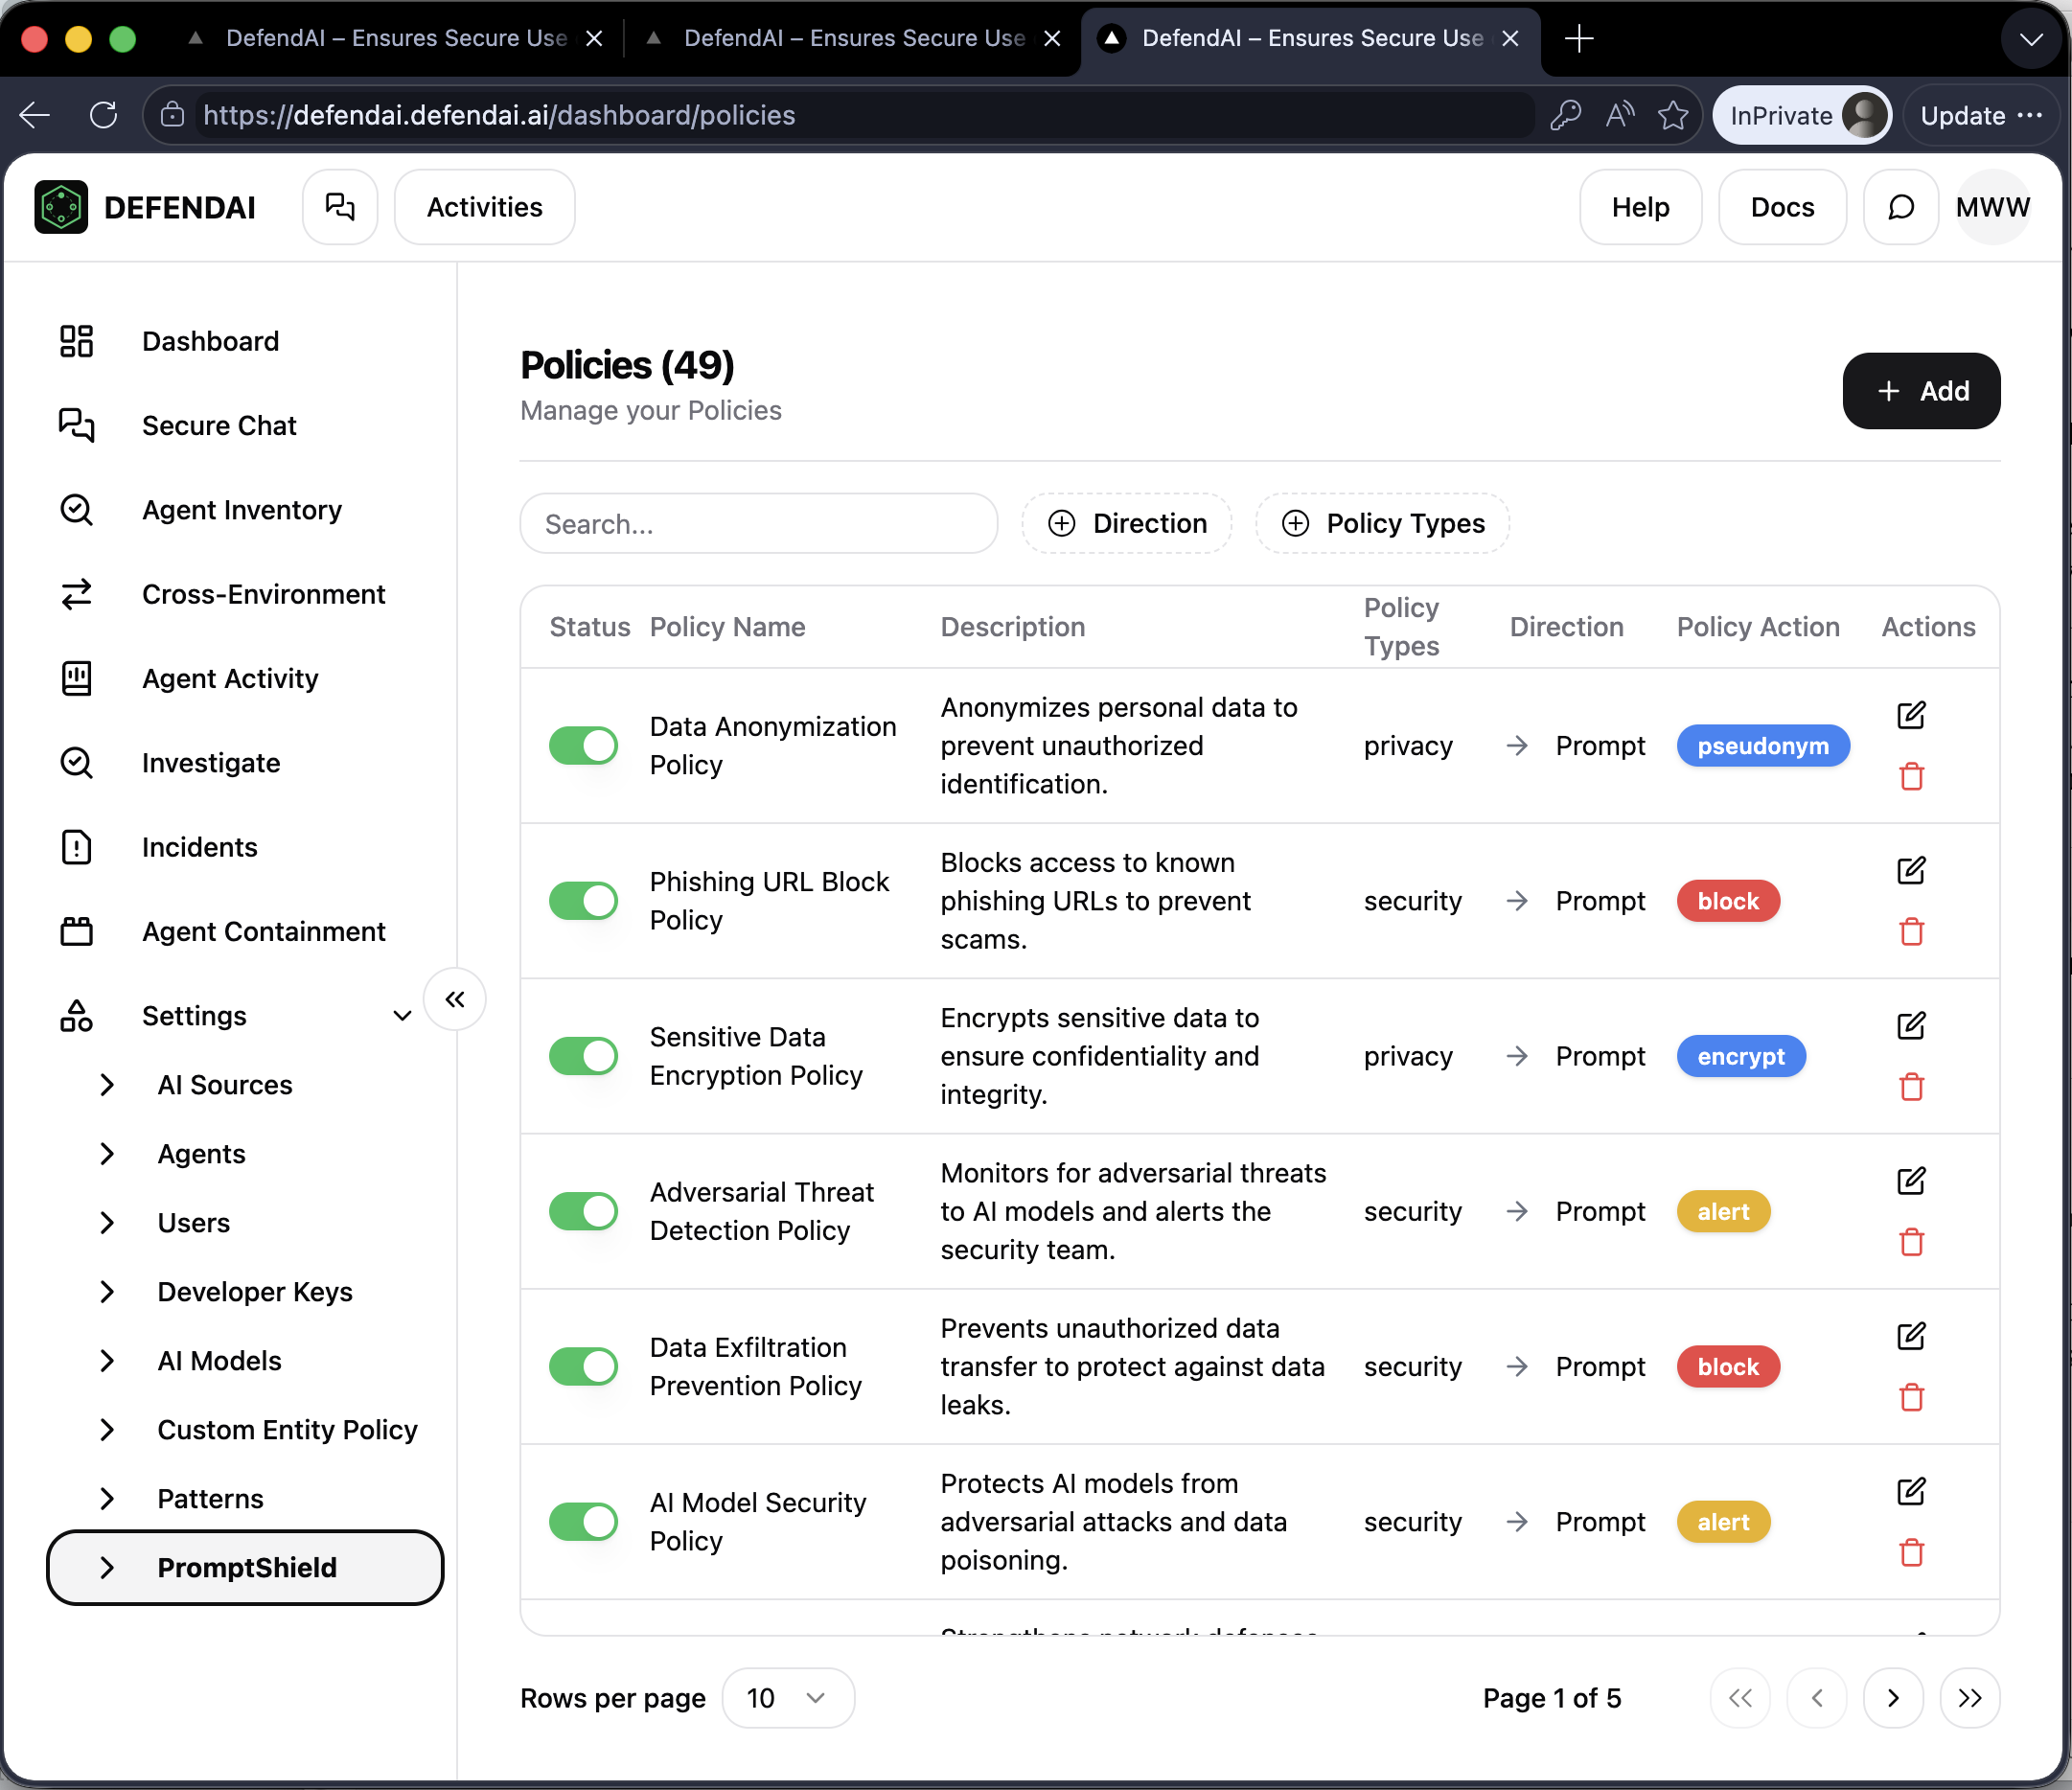Viewport: 2072px width, 1790px height.
Task: Click the Add policy button
Action: point(1921,391)
